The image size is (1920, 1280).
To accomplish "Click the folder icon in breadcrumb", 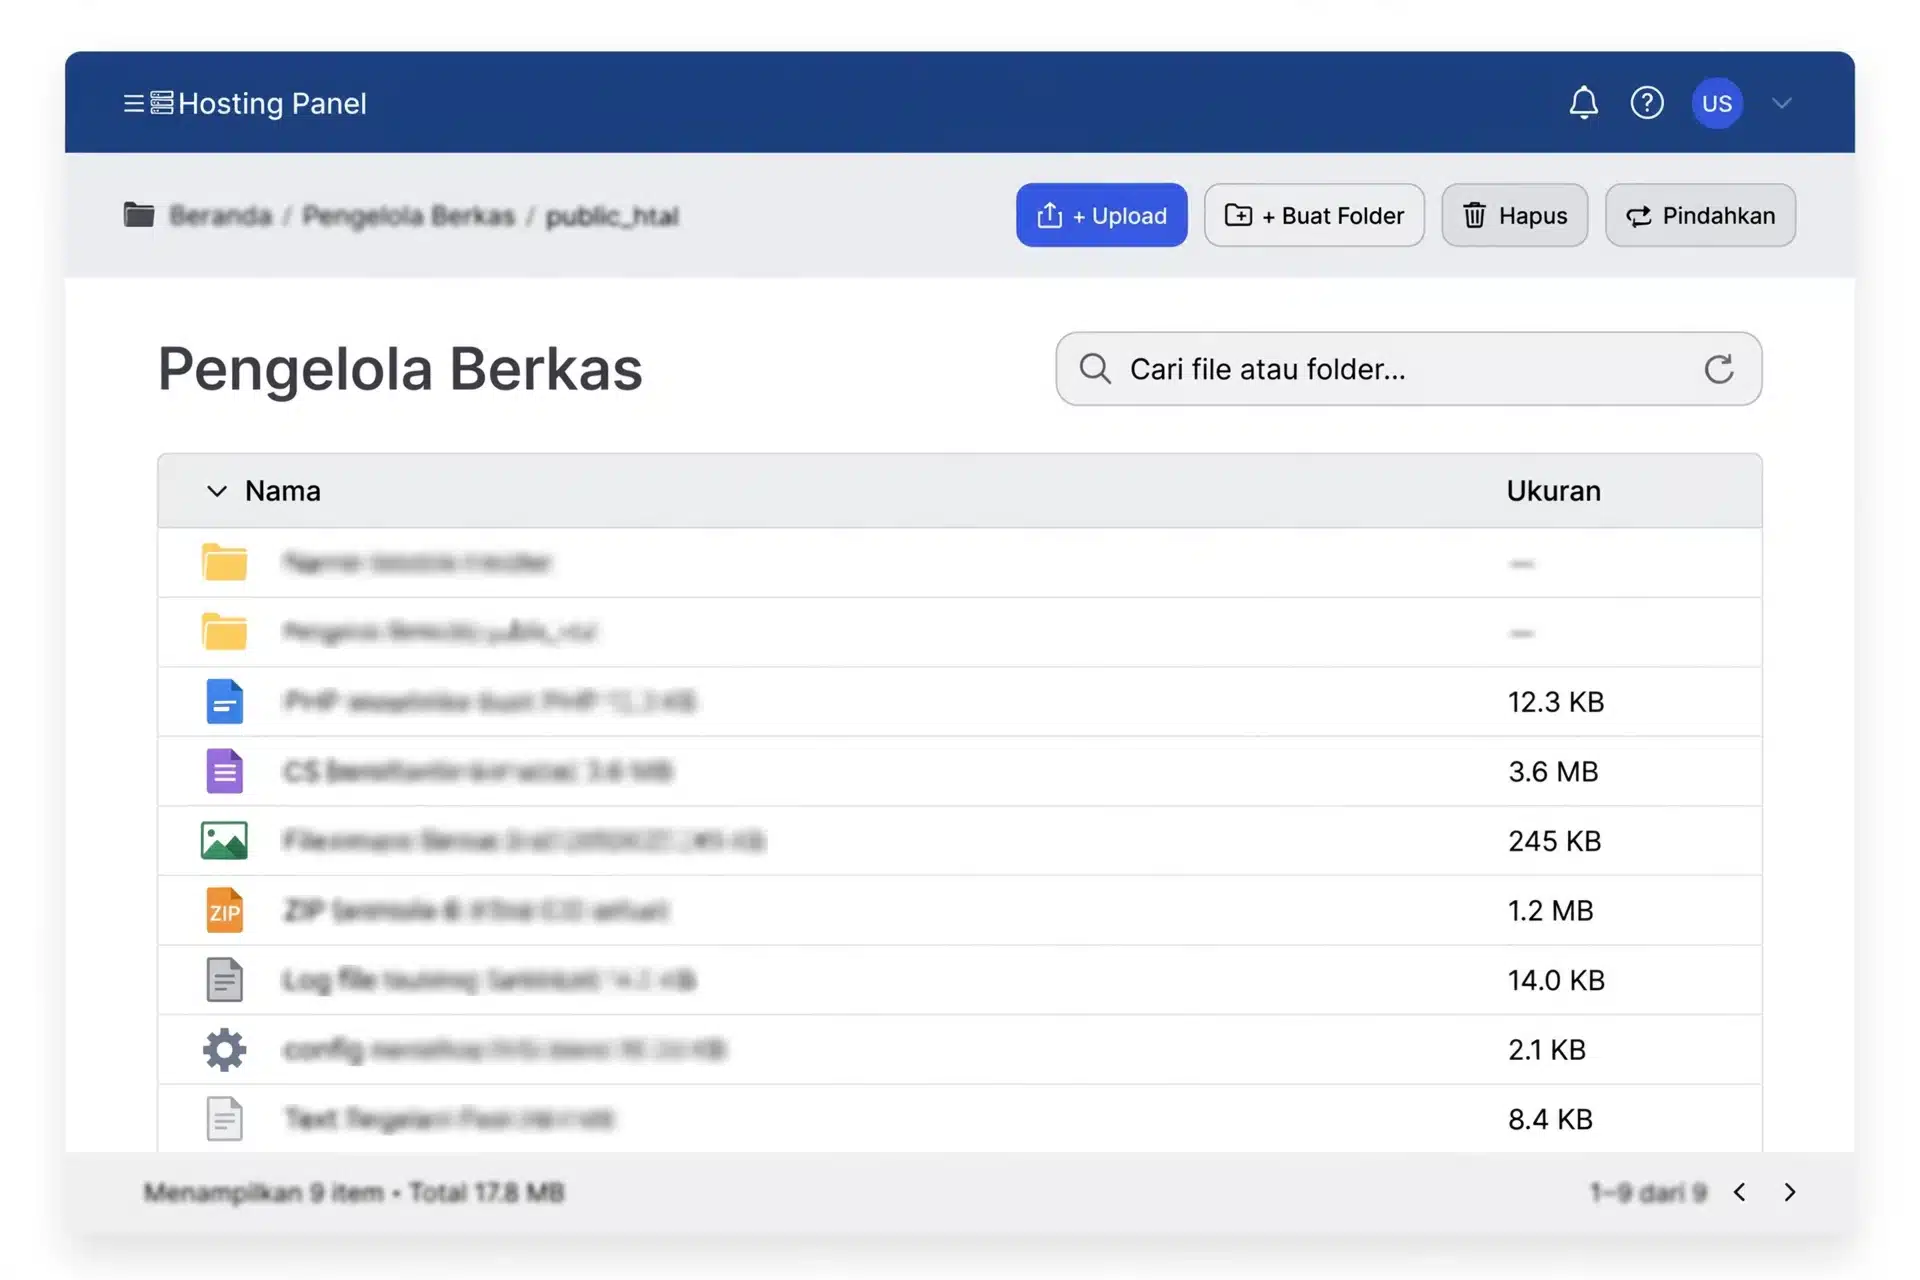I will point(139,215).
